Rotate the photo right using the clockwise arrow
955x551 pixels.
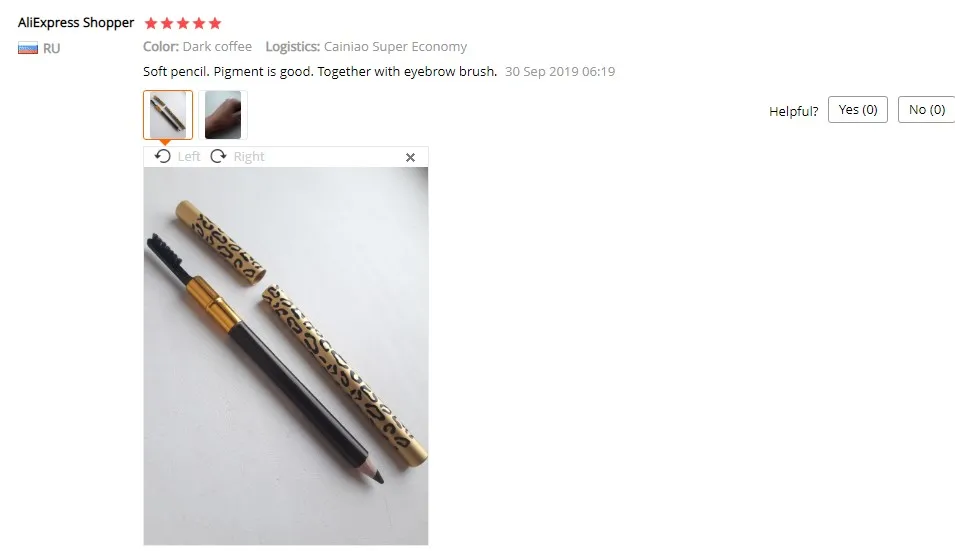tap(218, 156)
